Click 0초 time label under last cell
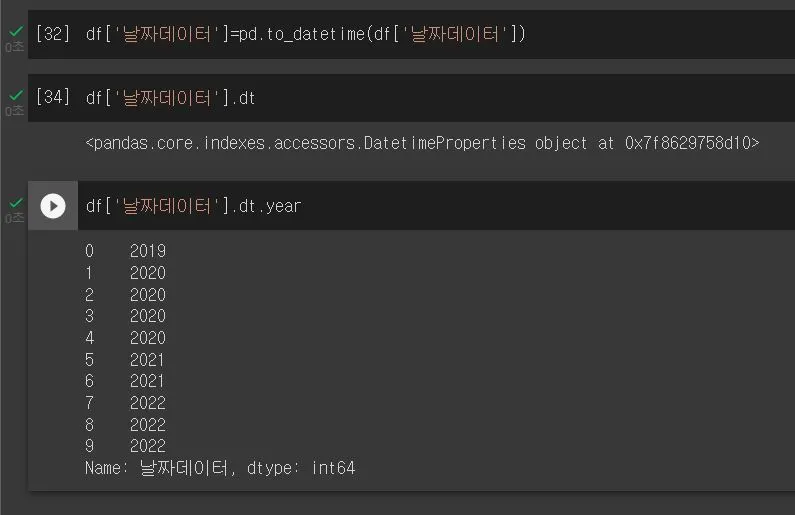Image resolution: width=795 pixels, height=515 pixels. point(15,217)
